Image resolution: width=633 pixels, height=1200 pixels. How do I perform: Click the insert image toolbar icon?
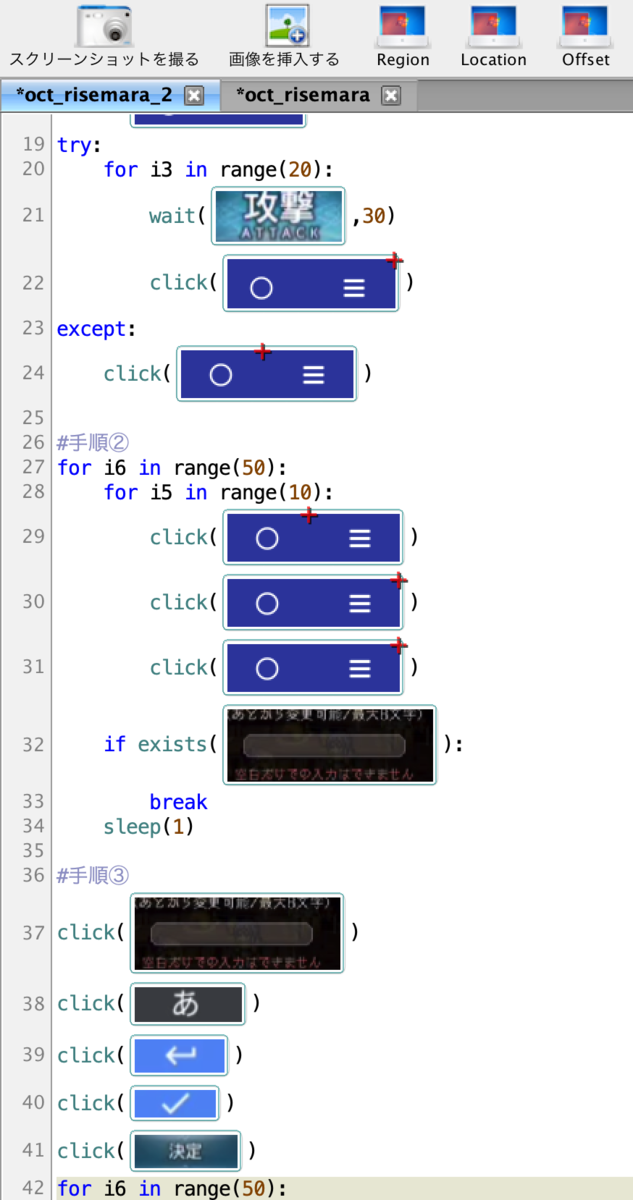pos(285,25)
